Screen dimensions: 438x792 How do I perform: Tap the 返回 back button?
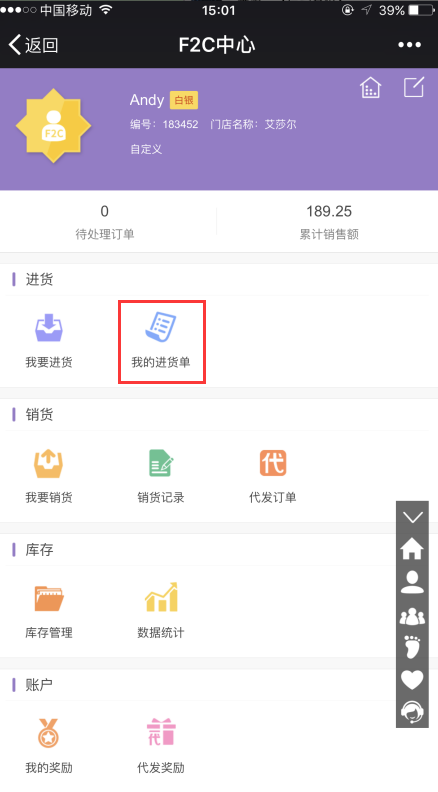tap(33, 45)
